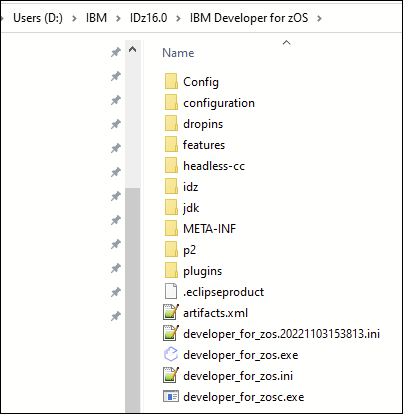Viewport: 403px width, 414px height.
Task: Expand the chevron after IBM Developer for zOS
Action: coord(319,18)
